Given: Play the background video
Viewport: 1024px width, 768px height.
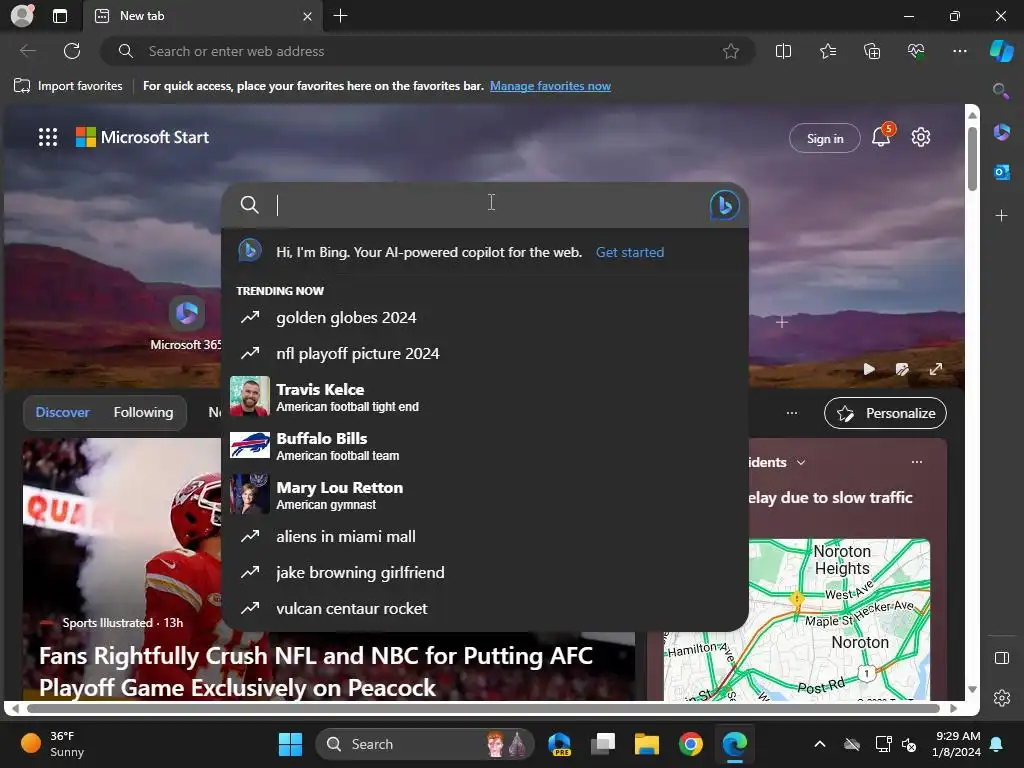Looking at the screenshot, I should [869, 369].
